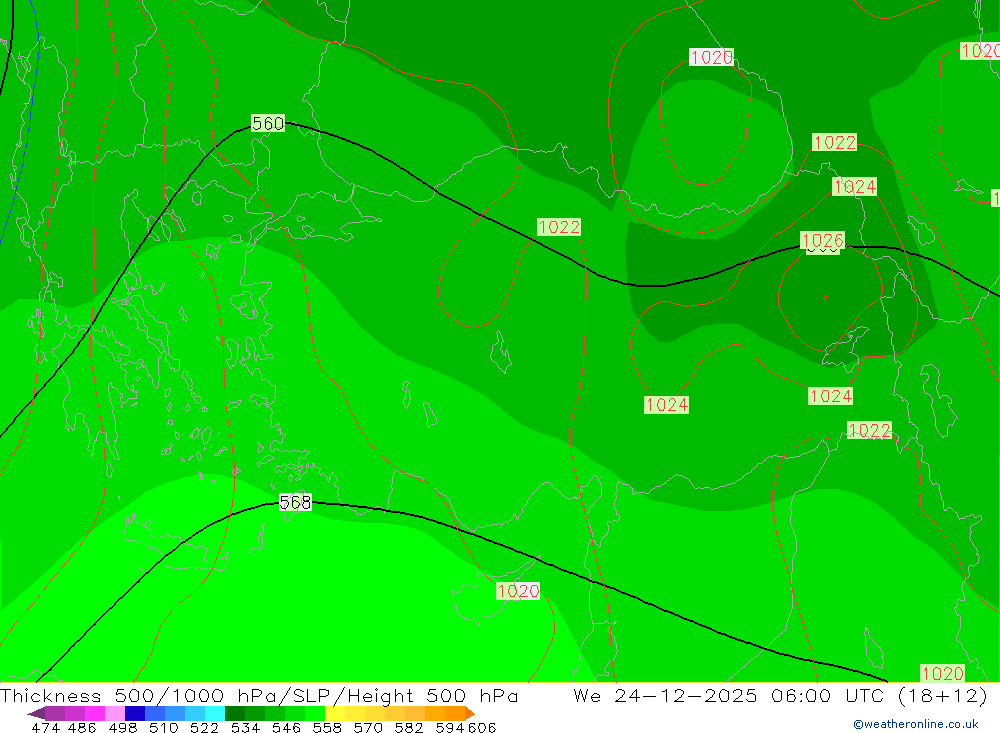The width and height of the screenshot is (1000, 733).
Task: Select the legend value 522
Action: (204, 727)
